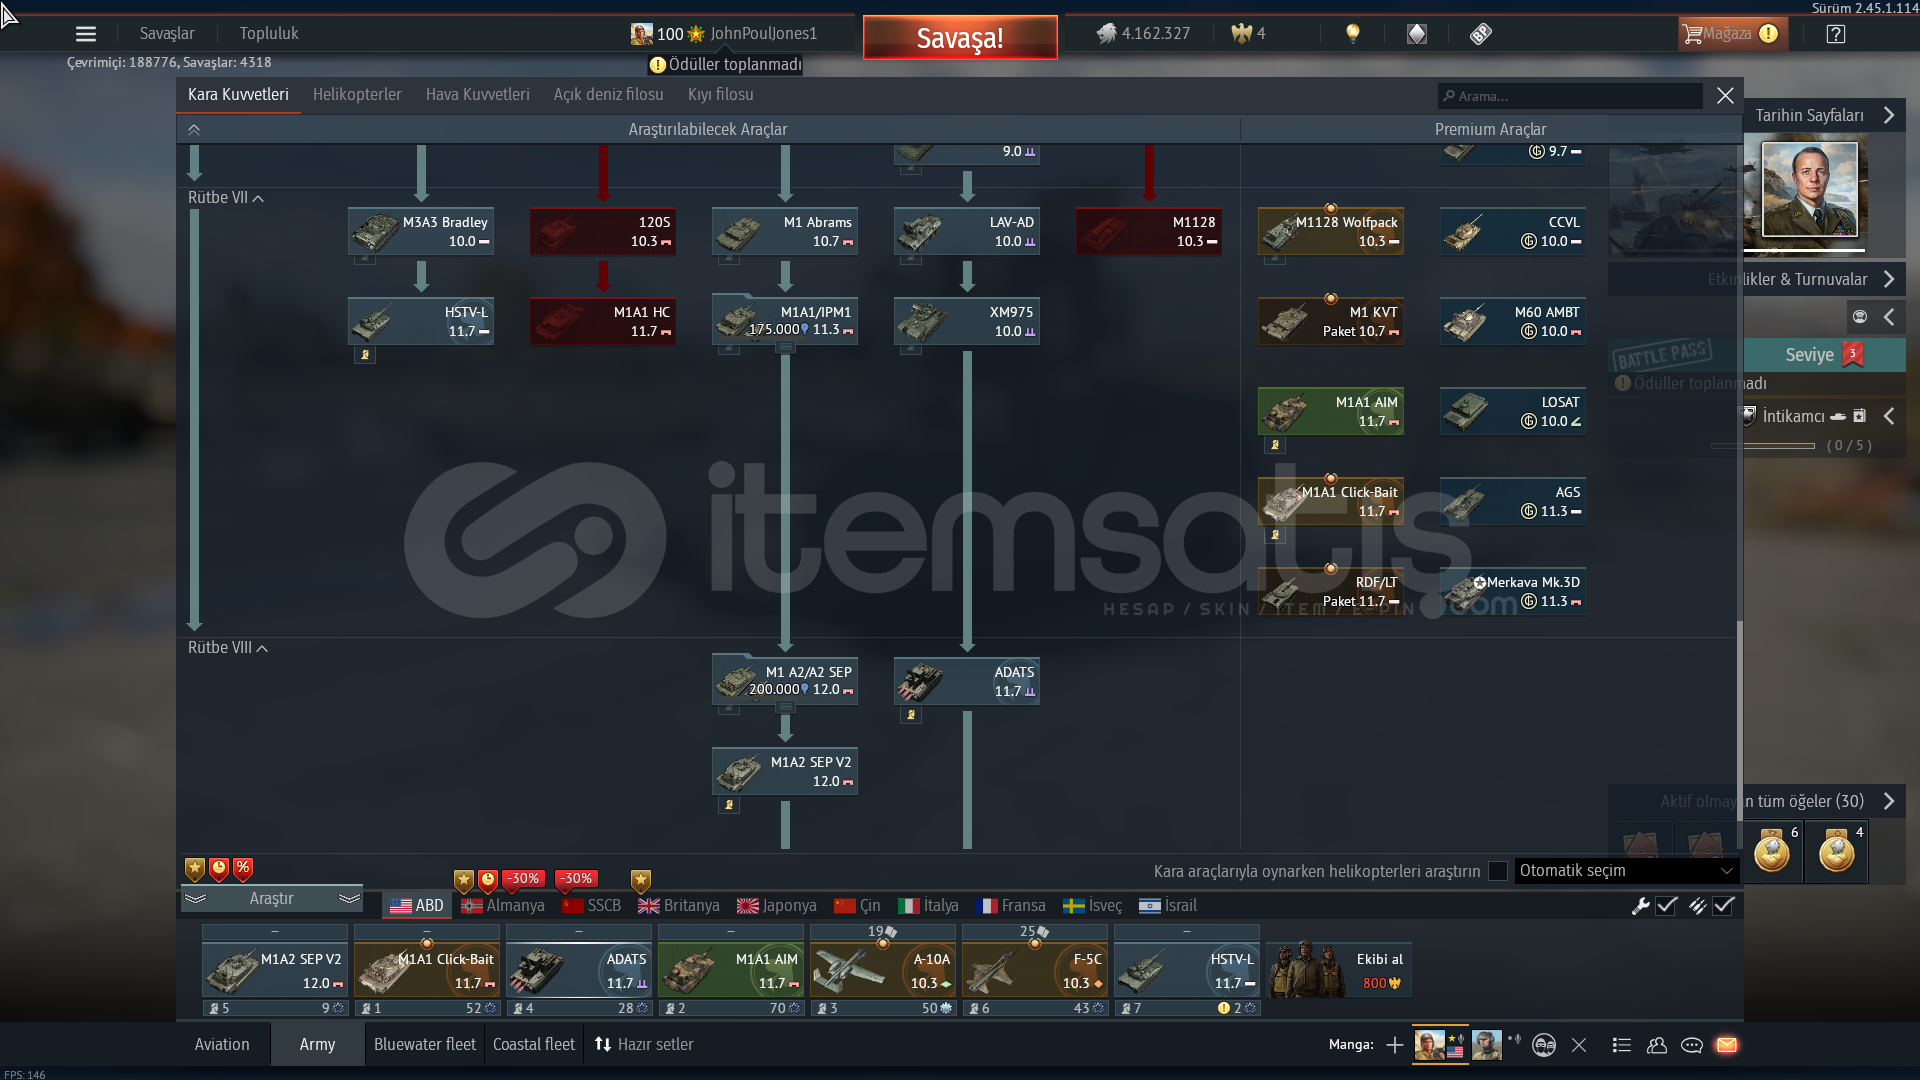
Task: Open the chat speech bubble icon
Action: pyautogui.click(x=1692, y=1045)
